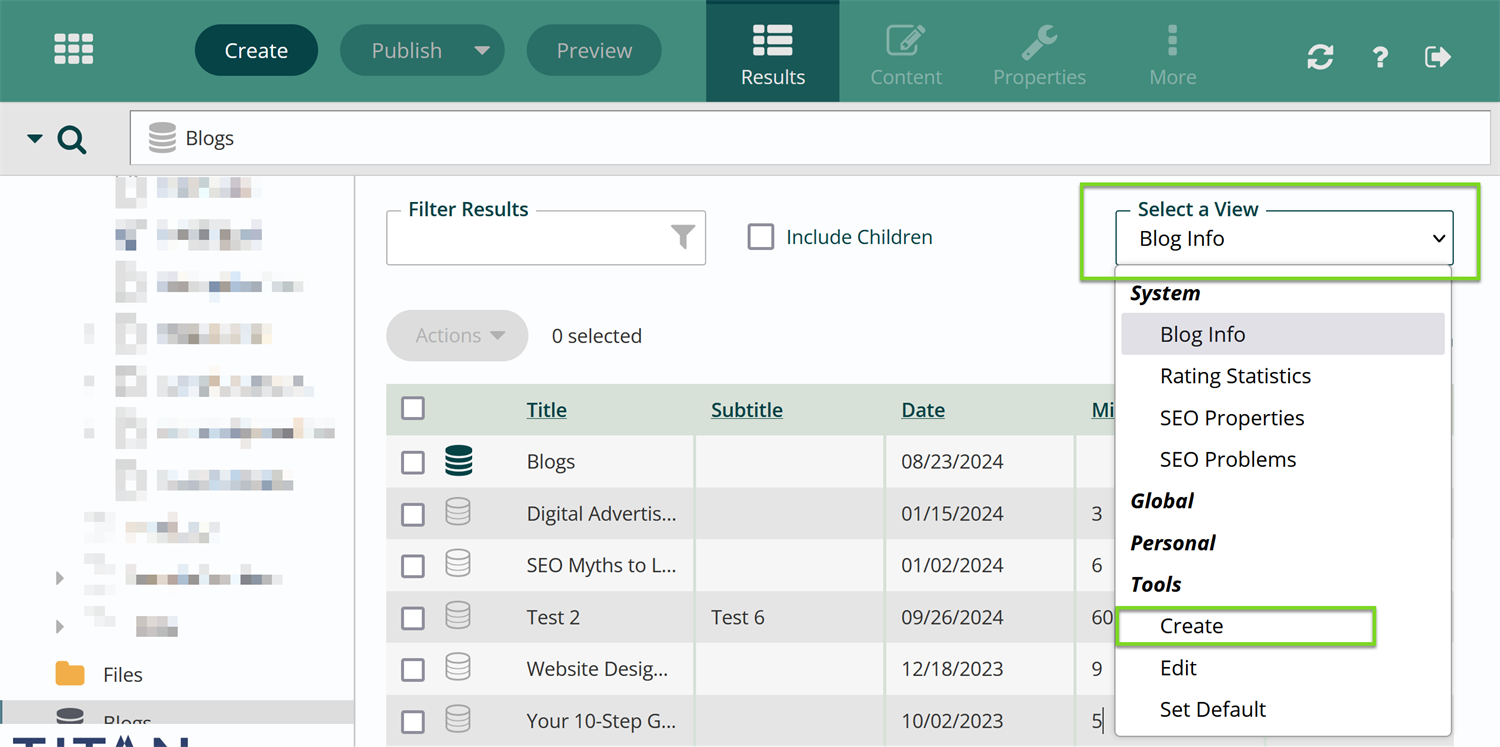Image resolution: width=1500 pixels, height=747 pixels.
Task: Click the Files folder icon in tree
Action: pyautogui.click(x=70, y=674)
